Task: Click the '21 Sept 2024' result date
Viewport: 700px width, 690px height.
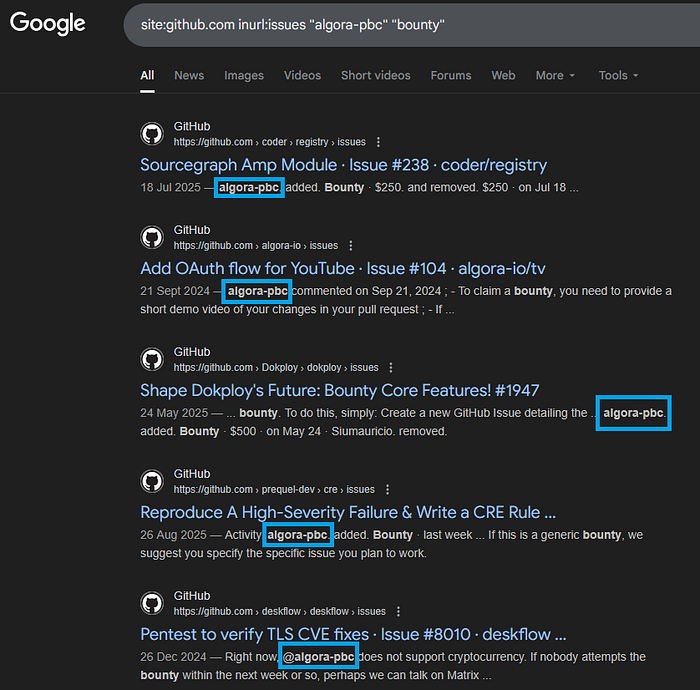Action: tap(175, 291)
